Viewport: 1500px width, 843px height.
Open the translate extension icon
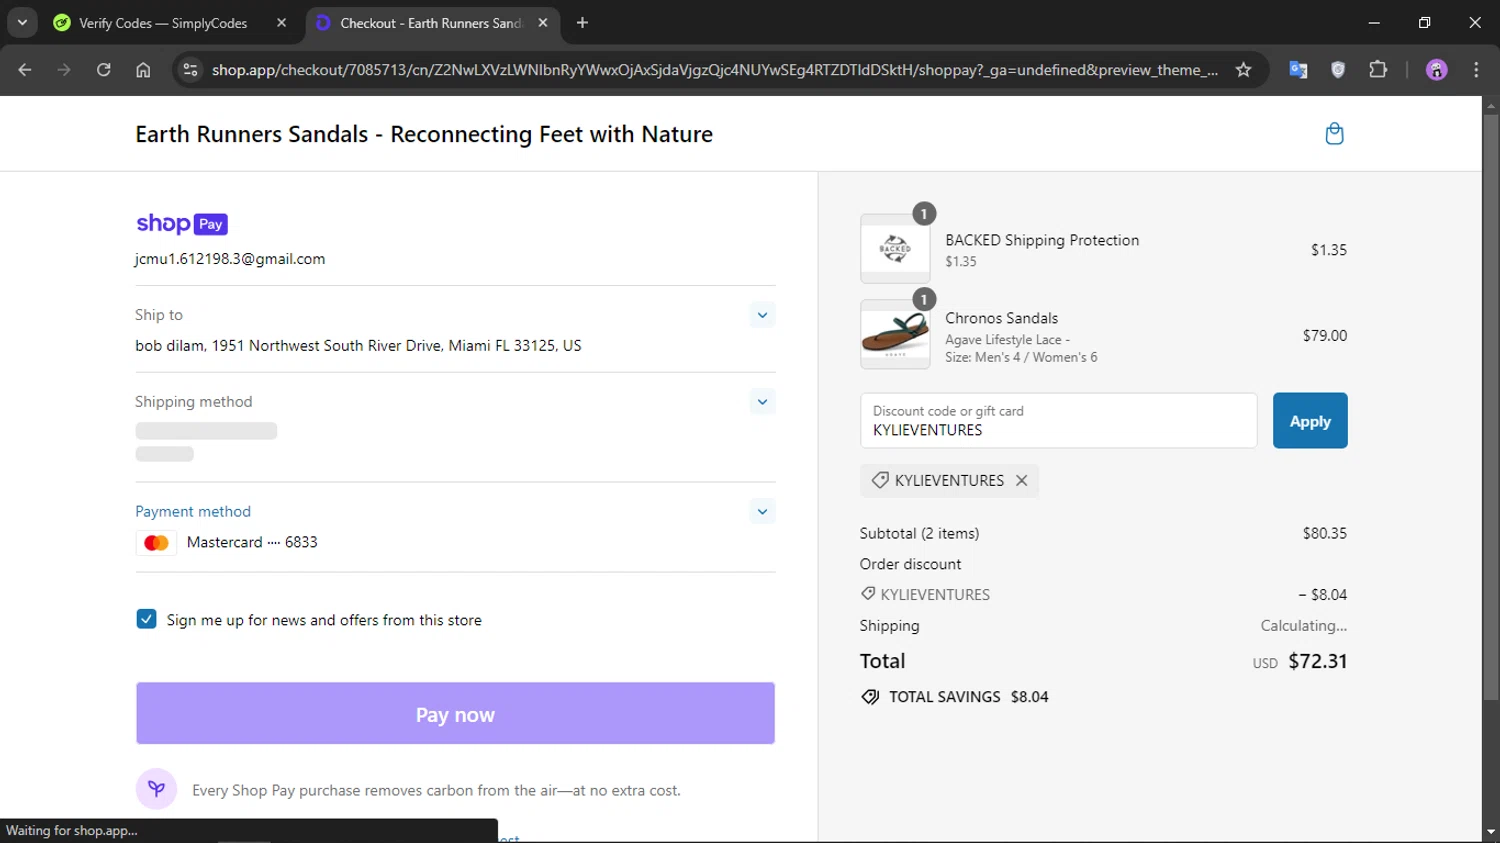click(x=1298, y=70)
